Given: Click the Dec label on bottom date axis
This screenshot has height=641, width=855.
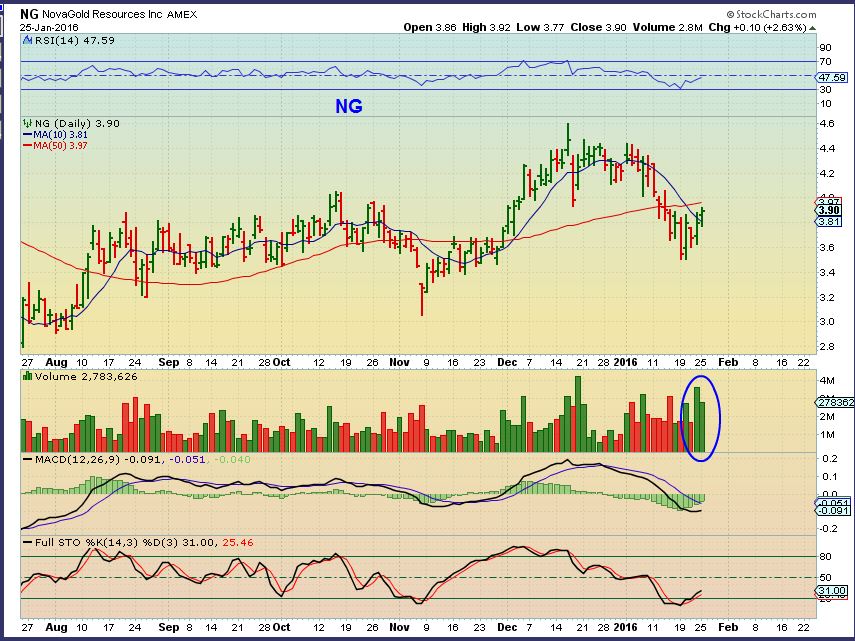Looking at the screenshot, I should tap(507, 627).
